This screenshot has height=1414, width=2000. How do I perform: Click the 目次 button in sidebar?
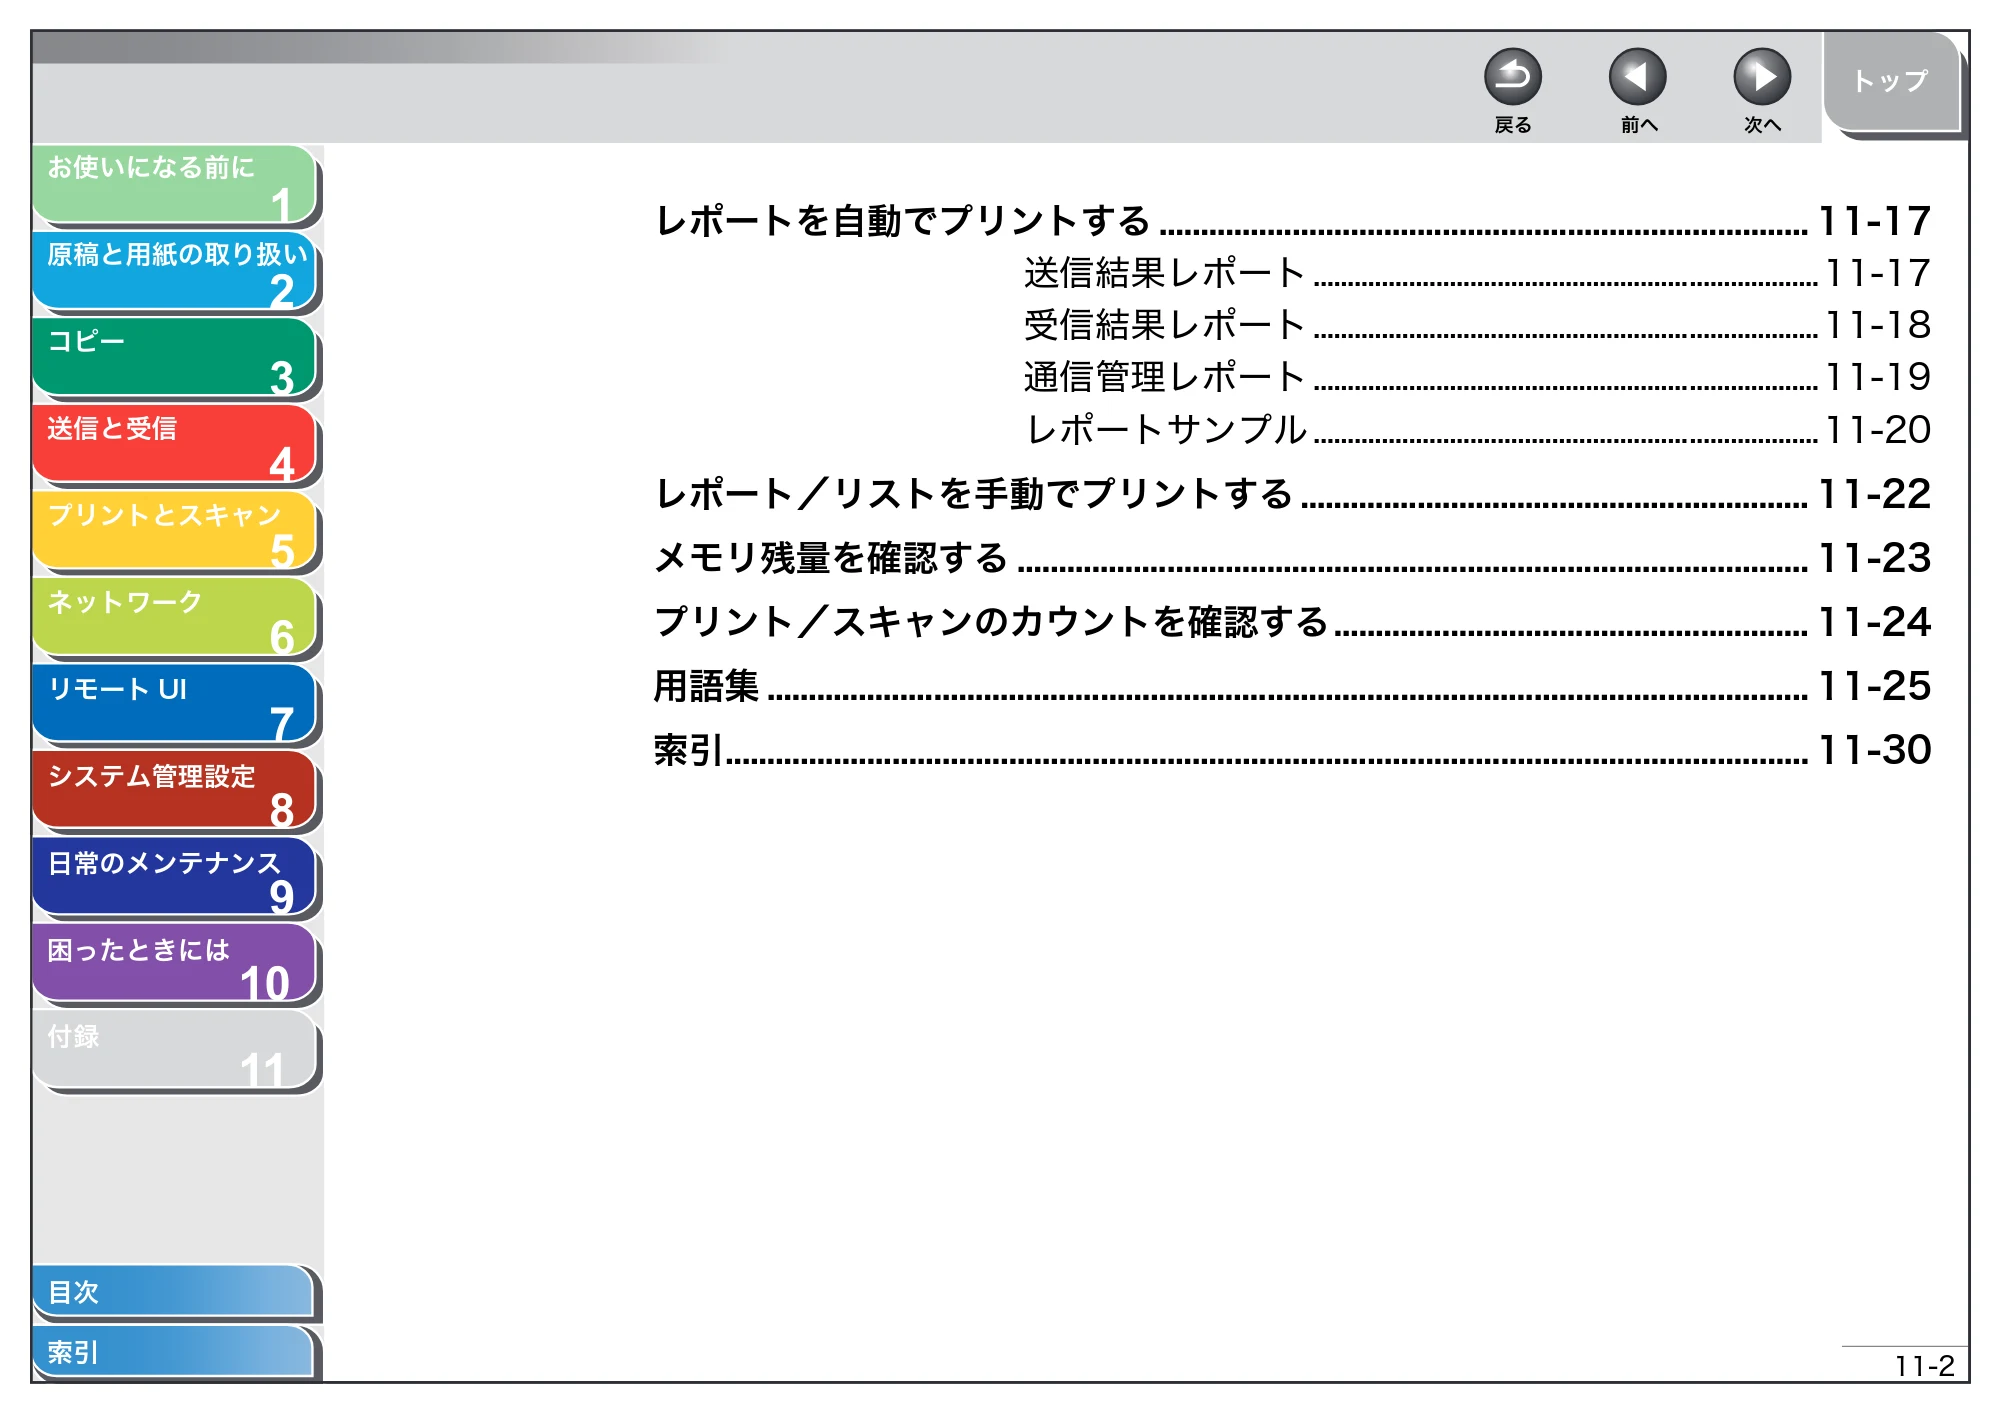point(174,1292)
